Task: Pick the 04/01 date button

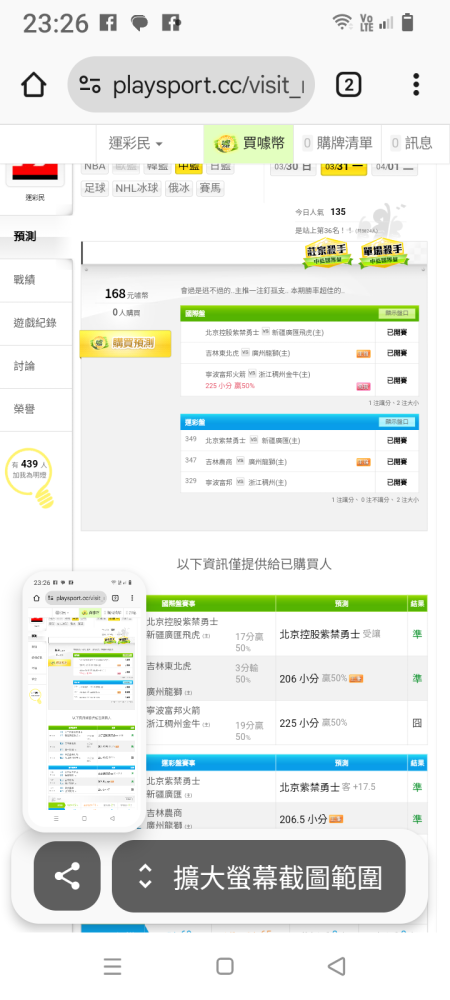Action: [395, 166]
